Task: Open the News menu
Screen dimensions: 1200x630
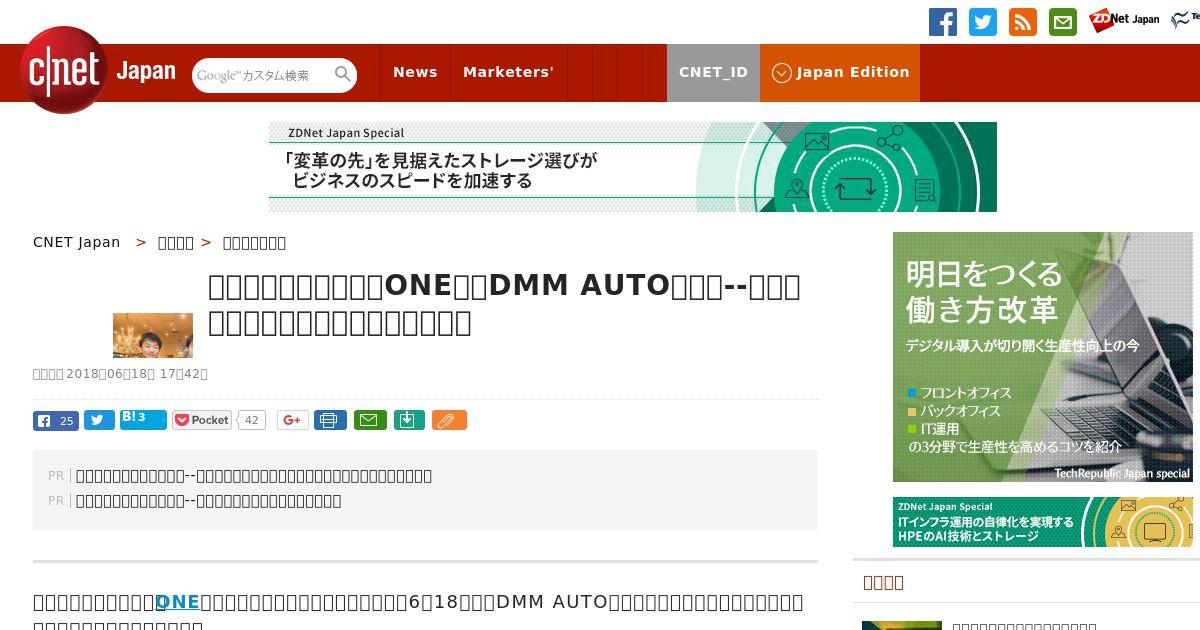Action: point(415,72)
